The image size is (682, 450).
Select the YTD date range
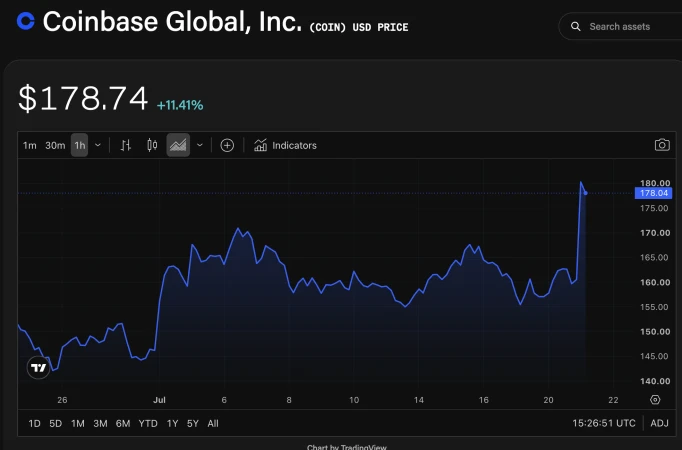click(x=148, y=423)
